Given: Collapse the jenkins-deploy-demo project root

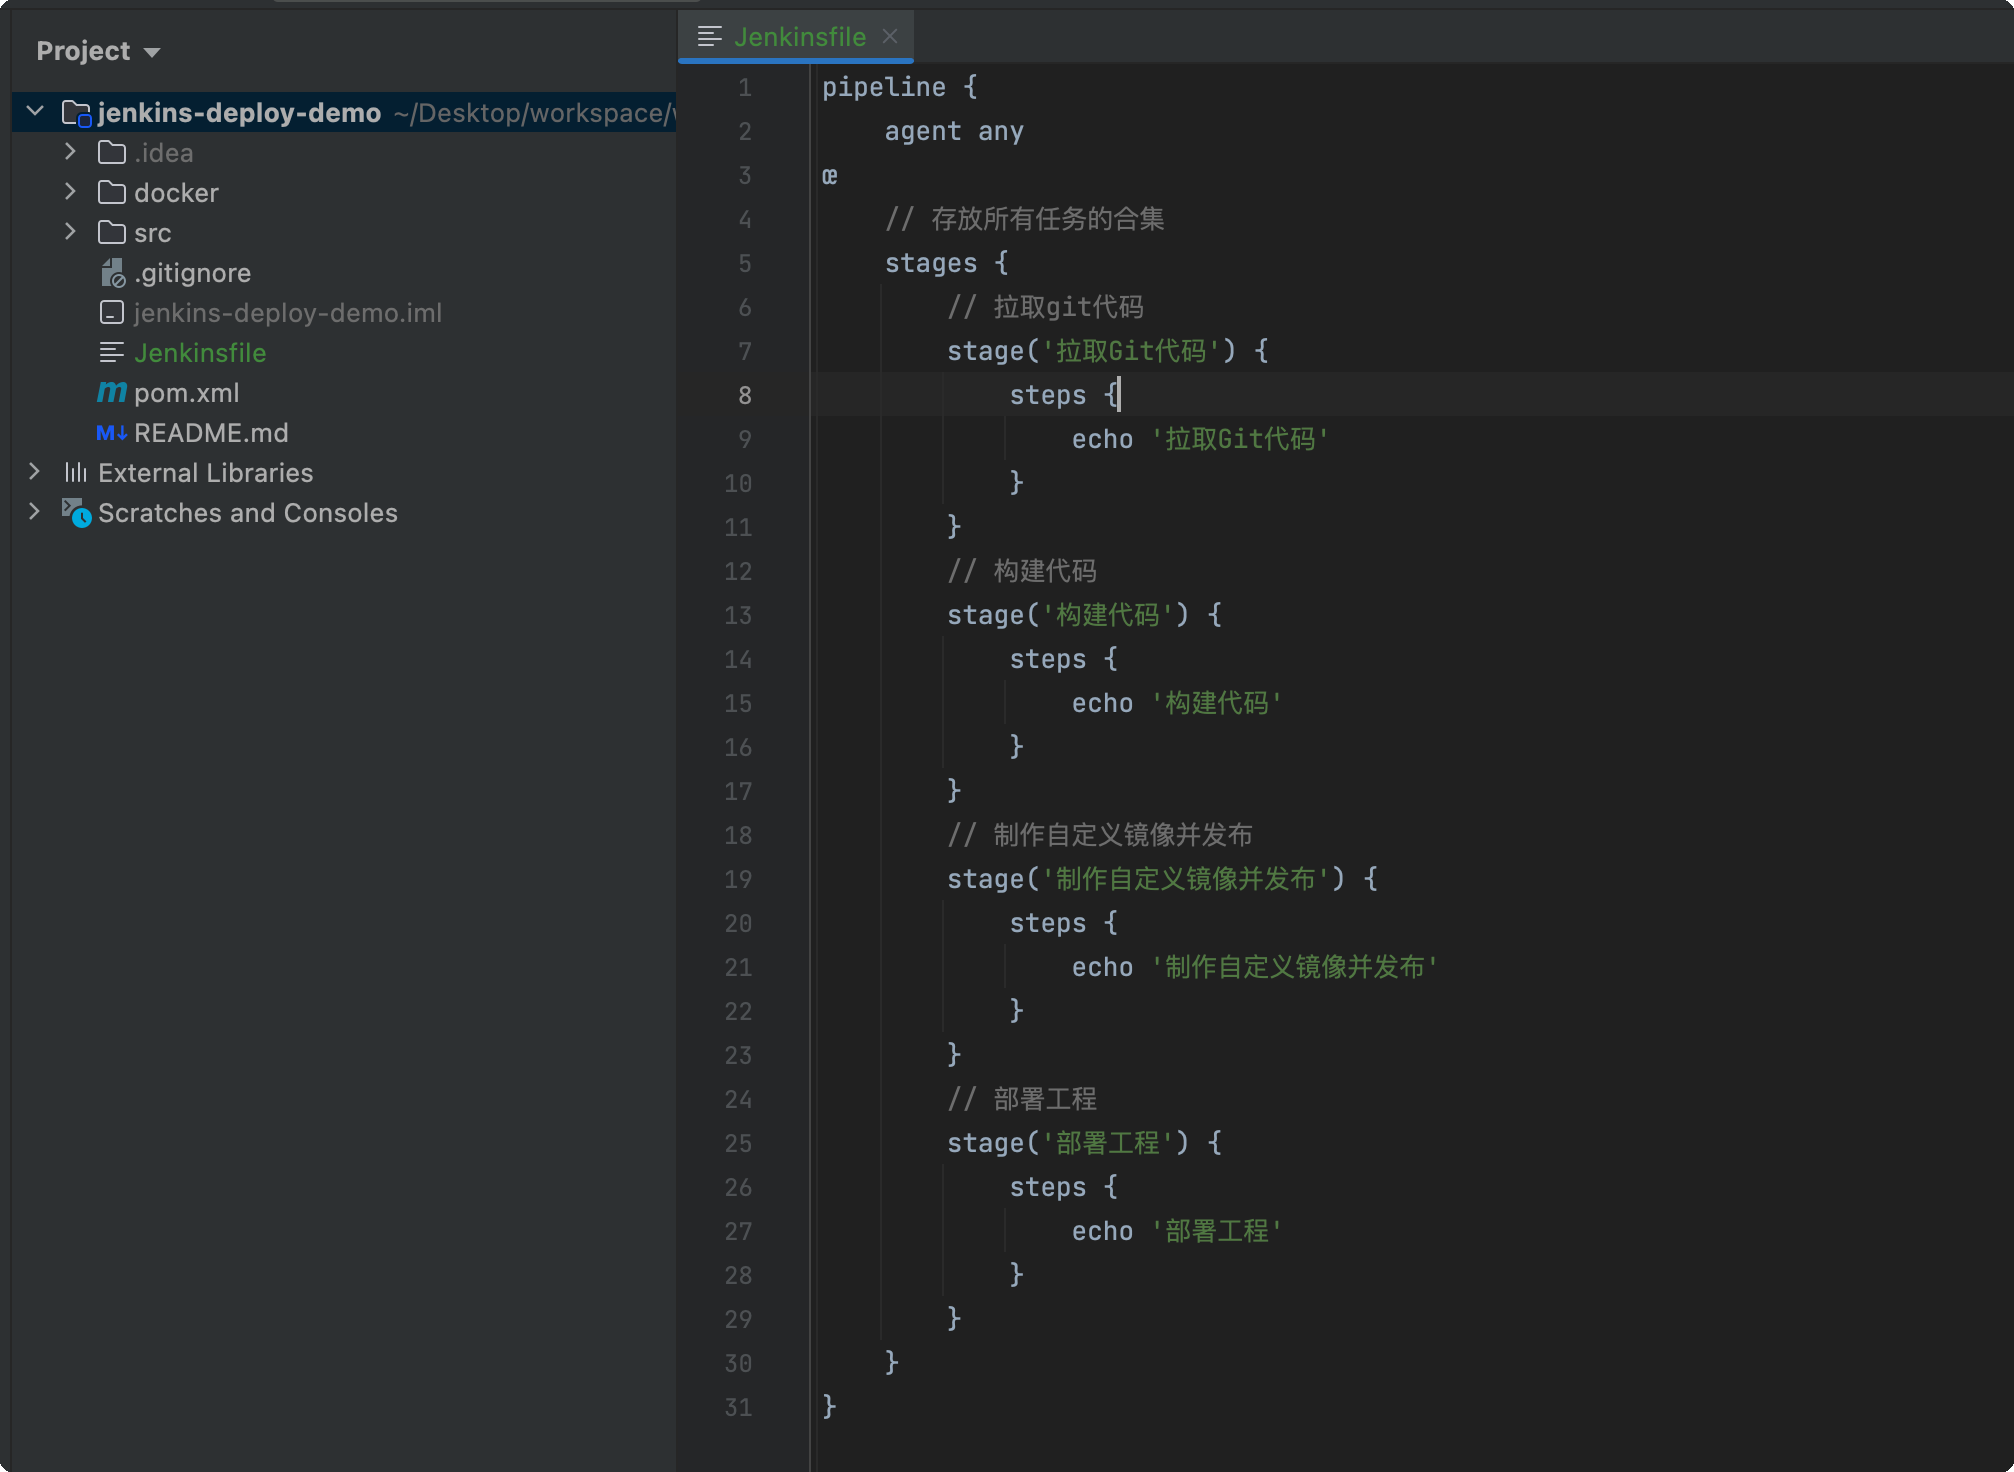Looking at the screenshot, I should 36,112.
